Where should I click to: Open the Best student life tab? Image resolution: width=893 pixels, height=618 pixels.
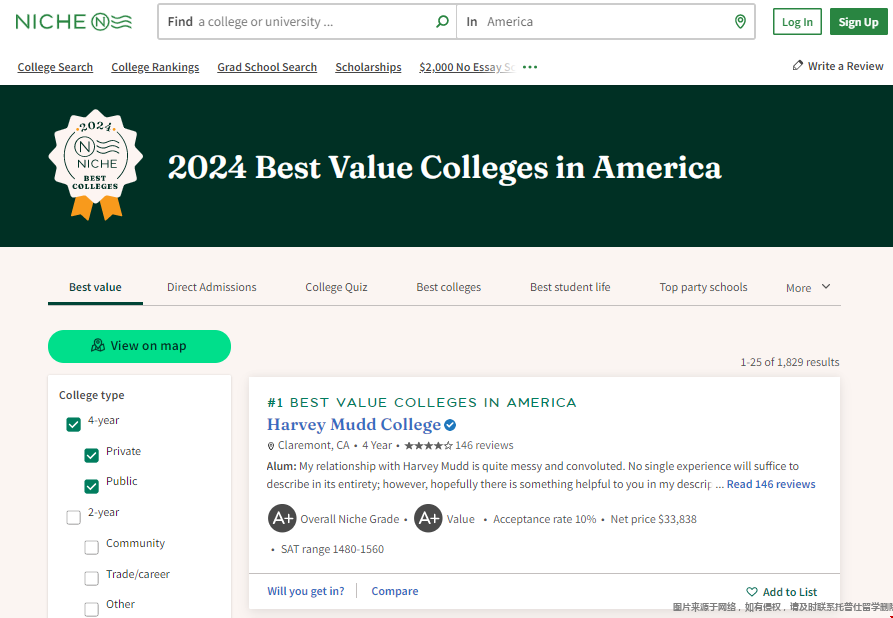coord(570,287)
